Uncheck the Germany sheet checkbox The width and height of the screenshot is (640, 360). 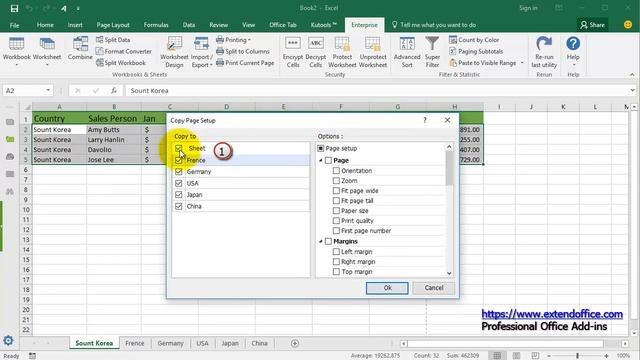pos(178,171)
